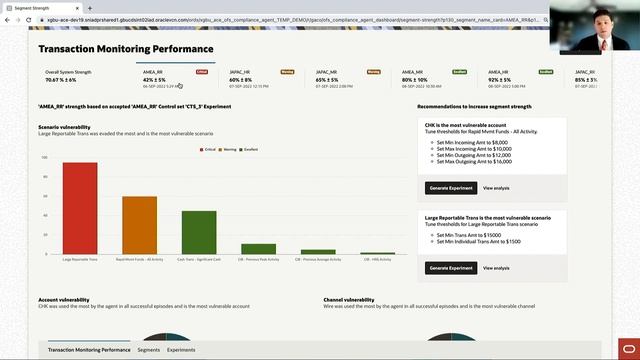Click the orange Warning badge on the JAPAC_MR card
The height and width of the screenshot is (360, 640).
373,72
